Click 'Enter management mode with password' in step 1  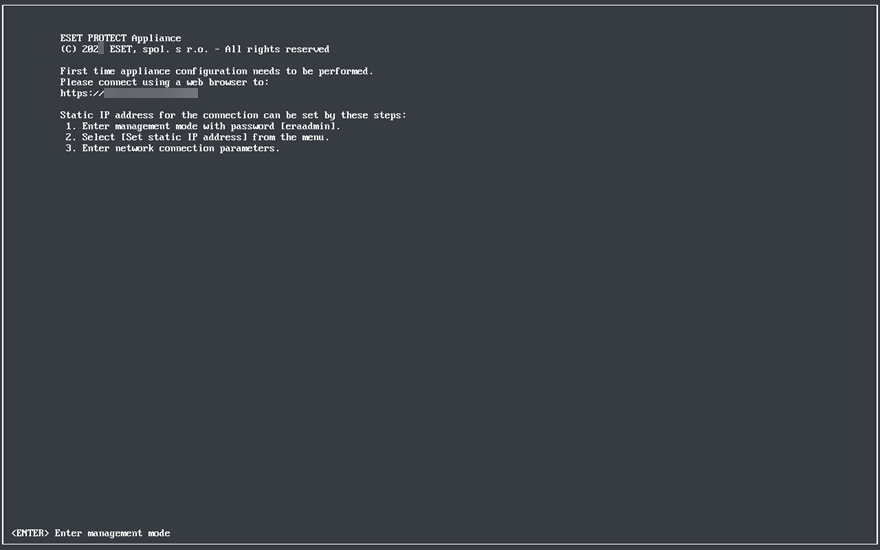(178, 127)
